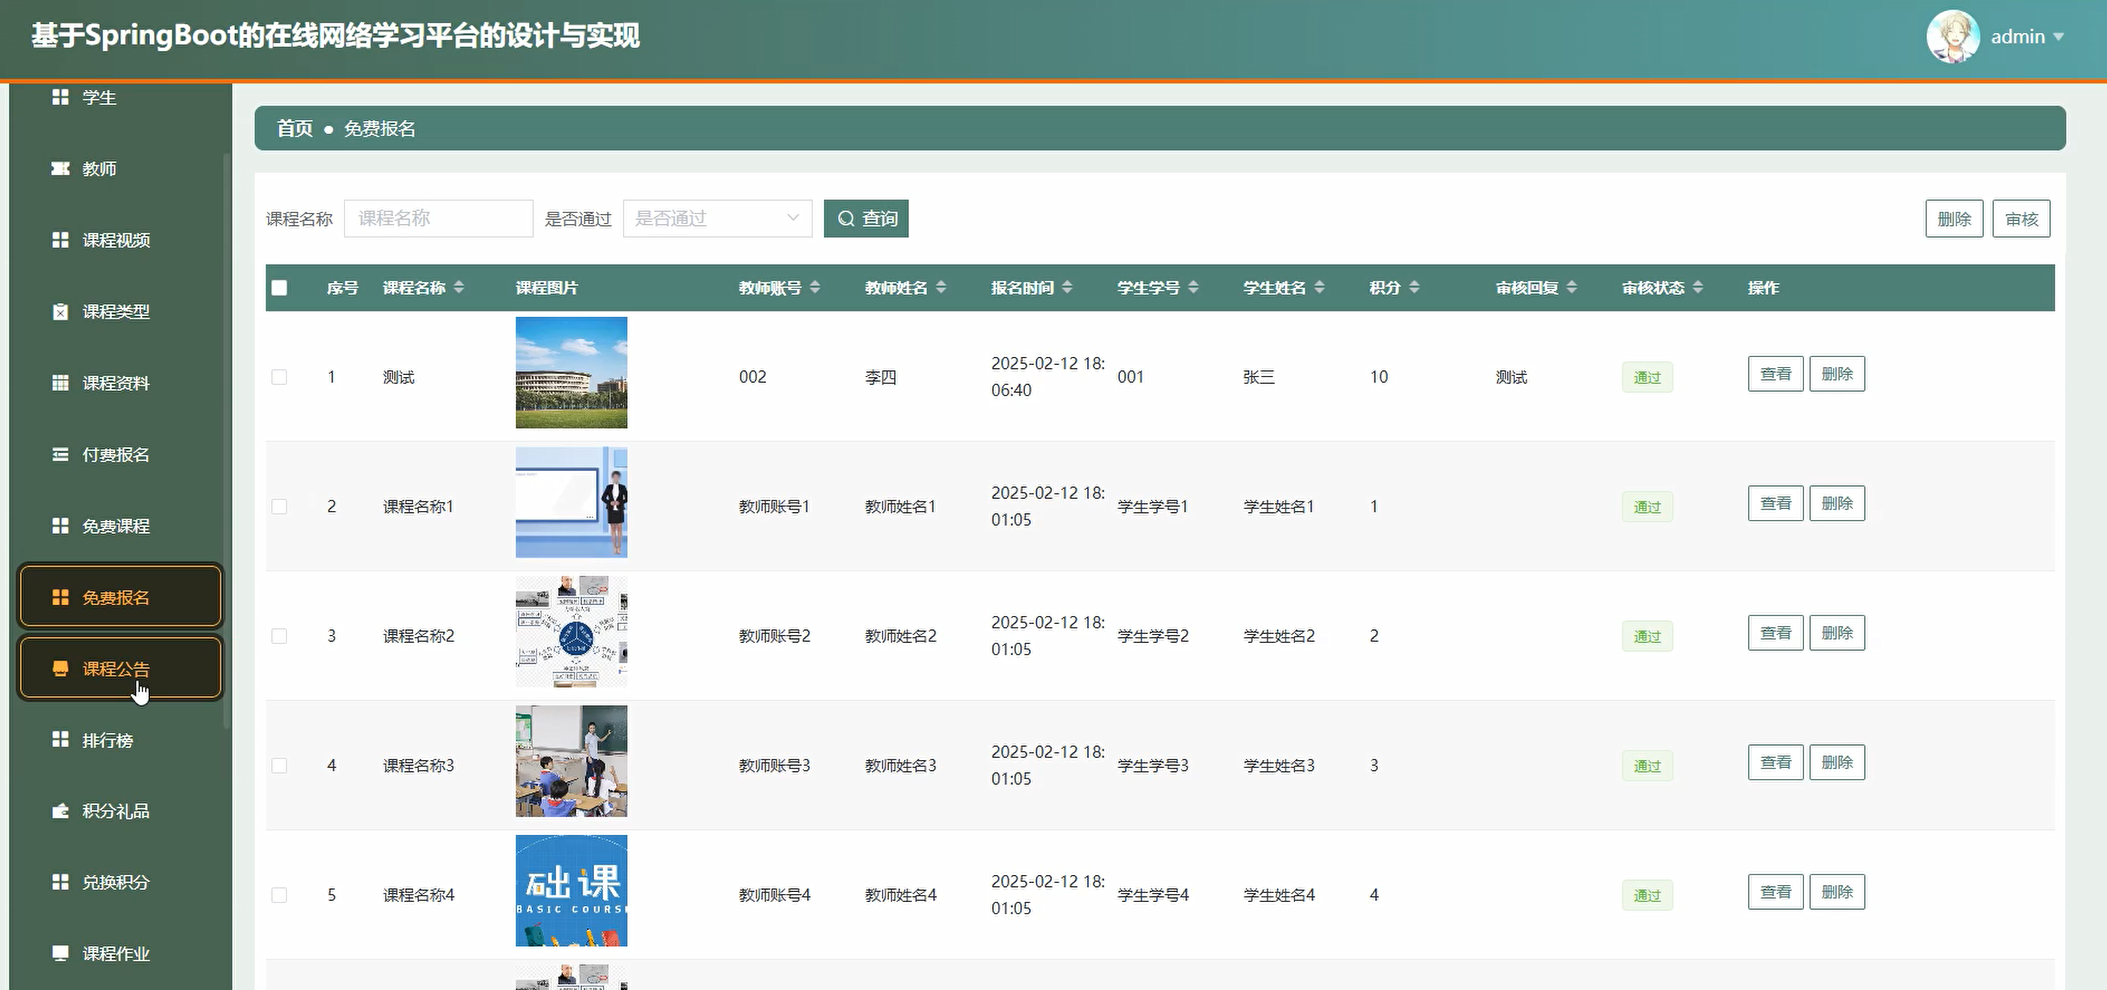This screenshot has width=2107, height=990.
Task: Click the 付费报名 sidebar icon
Action: tap(60, 454)
